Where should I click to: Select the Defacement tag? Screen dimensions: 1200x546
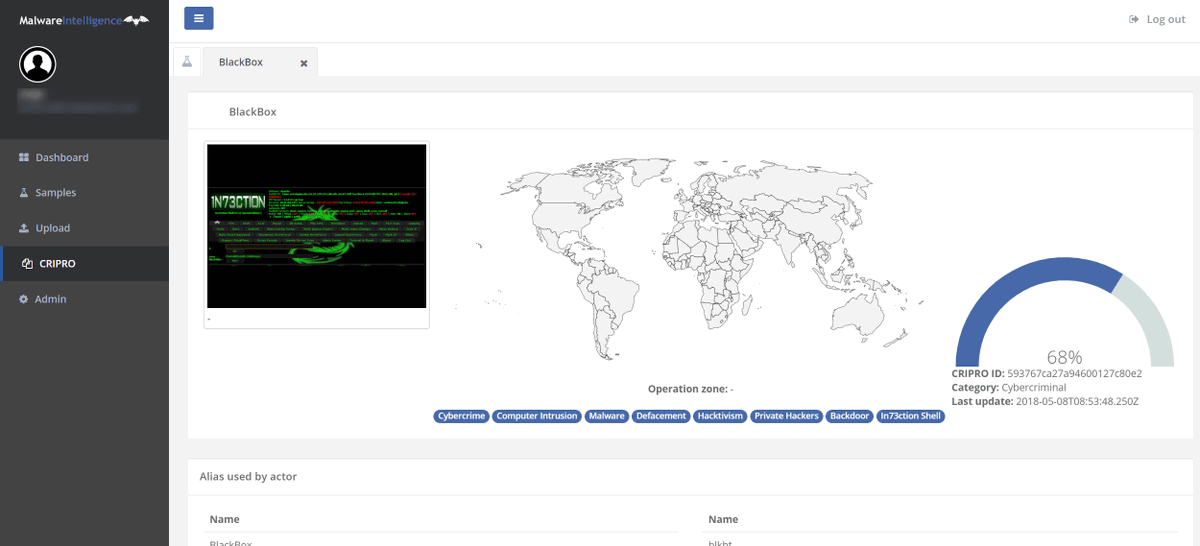pos(661,416)
